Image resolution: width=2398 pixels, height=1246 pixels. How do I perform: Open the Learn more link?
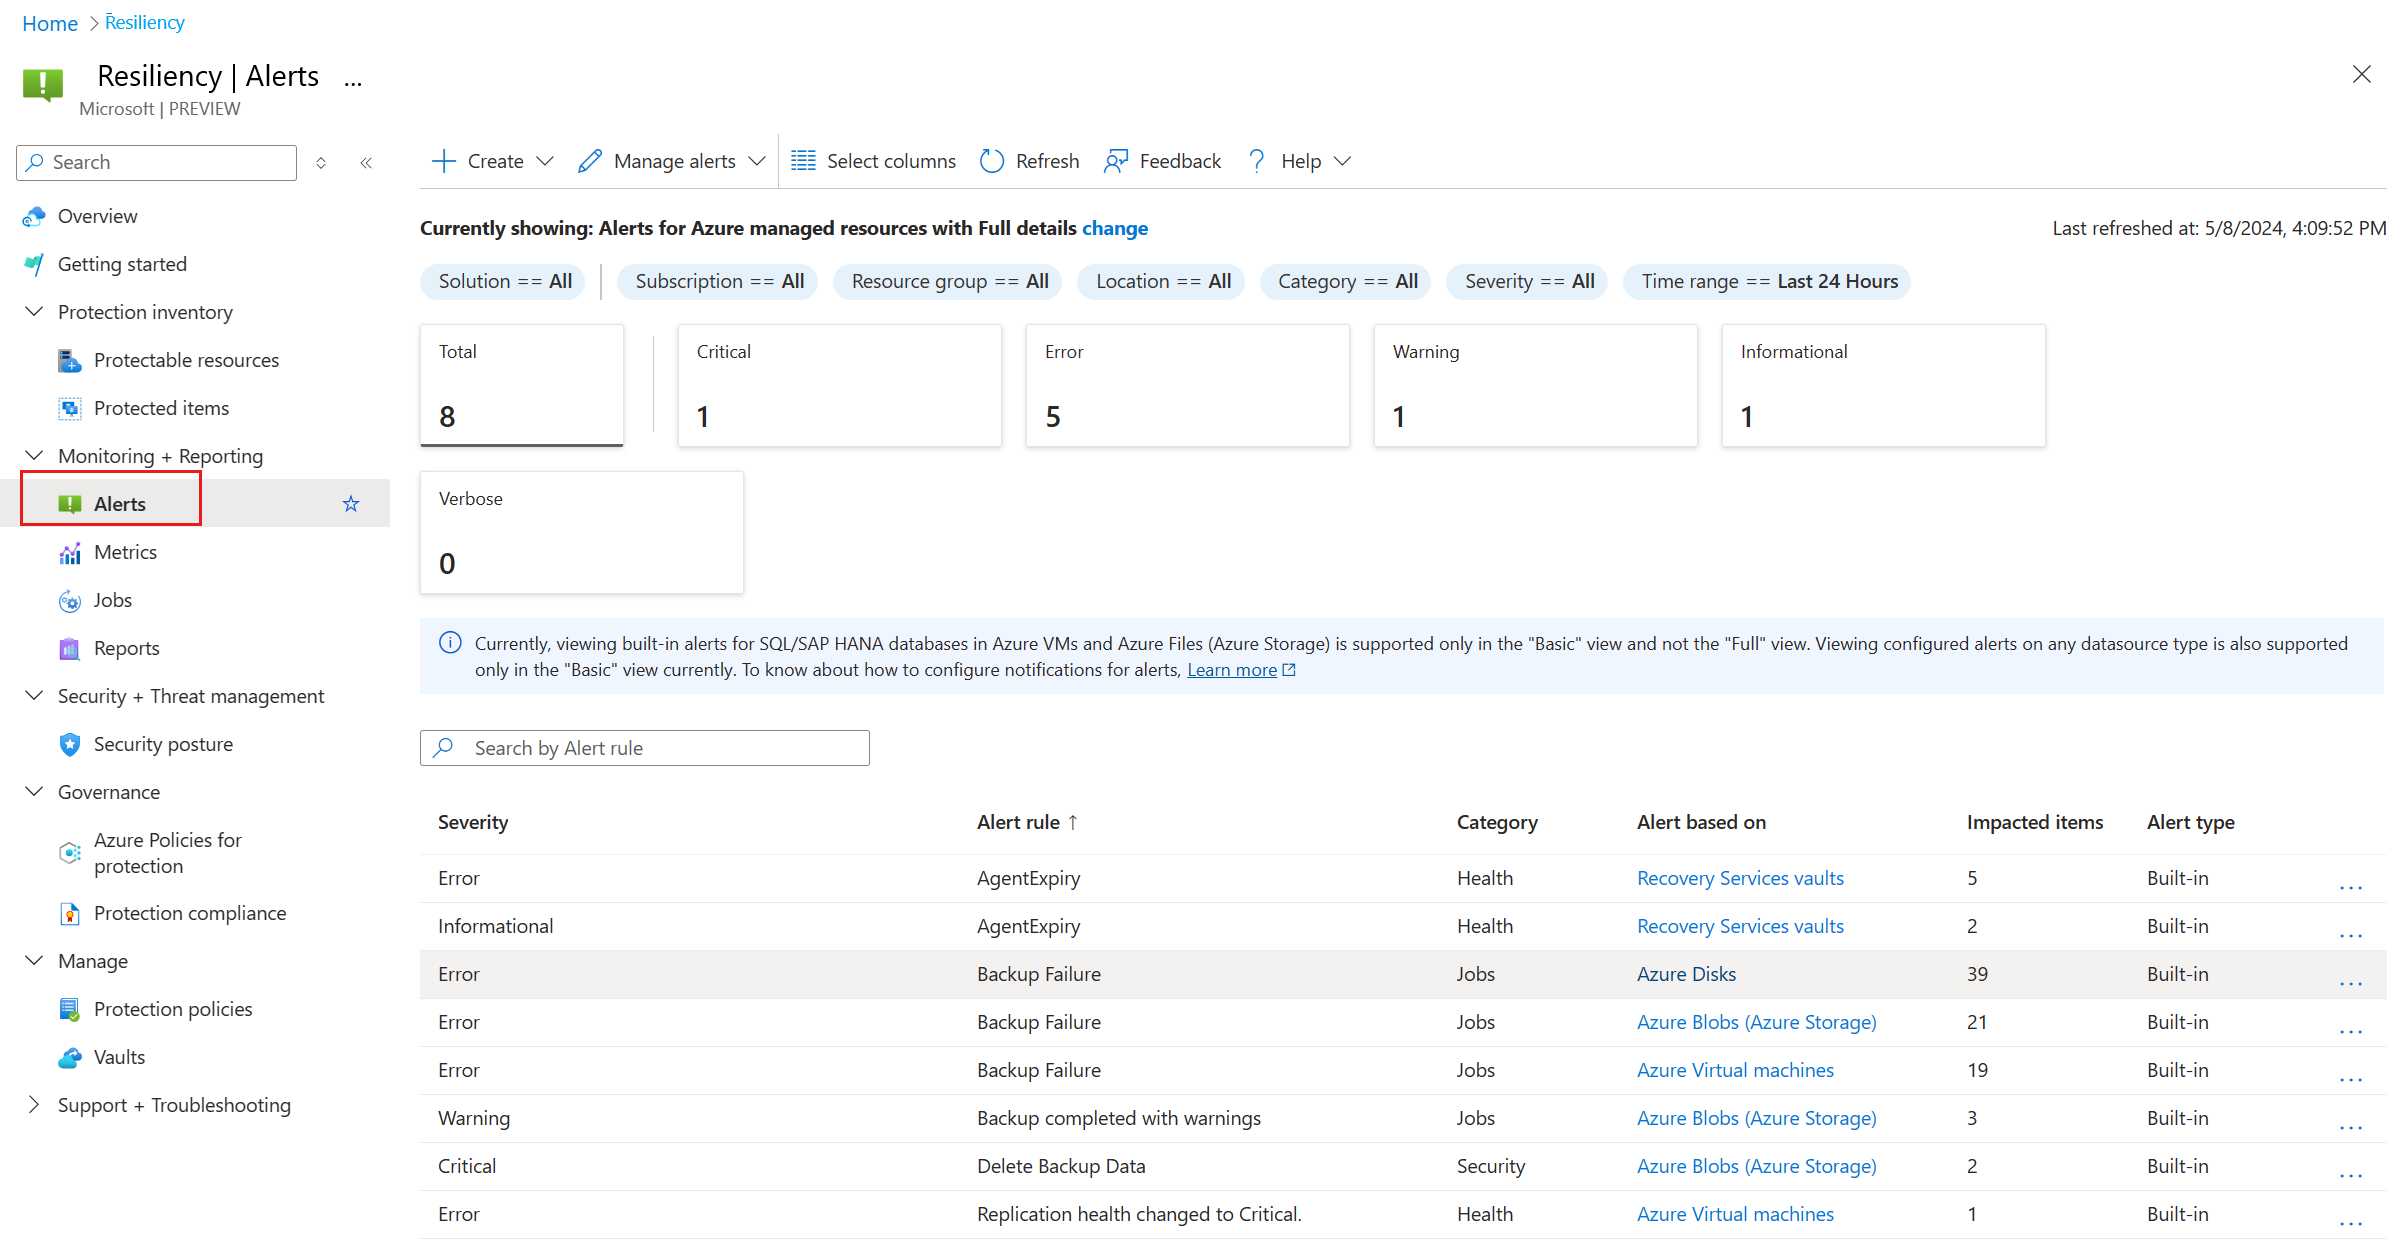tap(1231, 670)
